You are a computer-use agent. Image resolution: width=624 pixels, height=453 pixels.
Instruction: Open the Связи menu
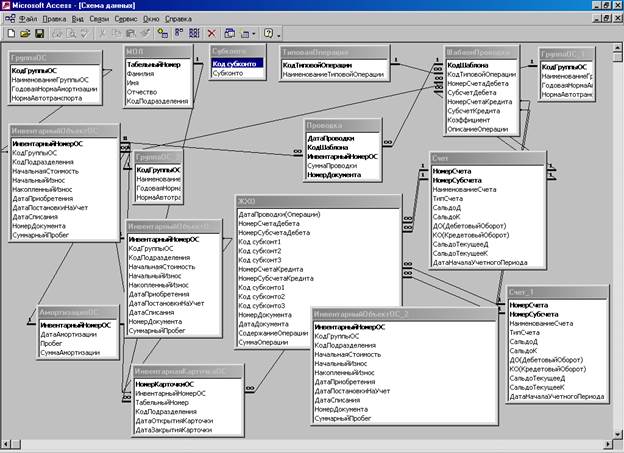[99, 19]
